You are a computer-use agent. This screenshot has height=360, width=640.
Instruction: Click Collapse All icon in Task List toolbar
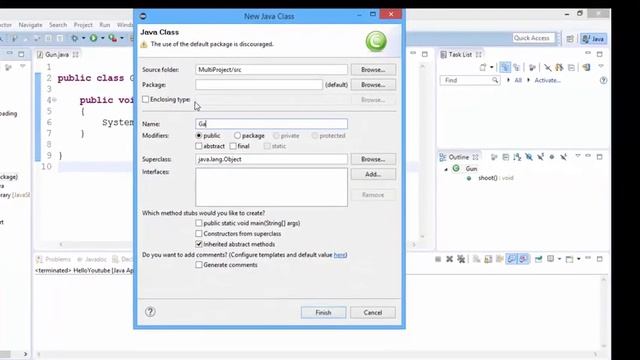tap(571, 67)
